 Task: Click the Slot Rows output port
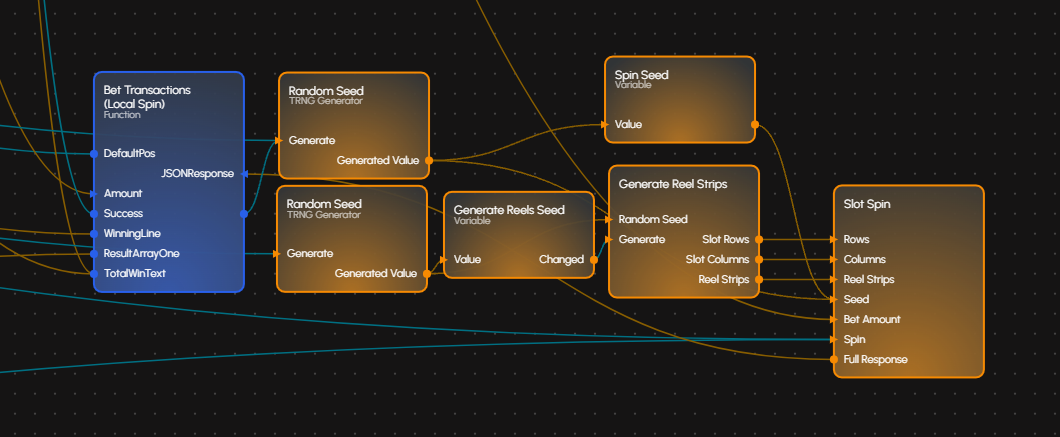coord(758,239)
